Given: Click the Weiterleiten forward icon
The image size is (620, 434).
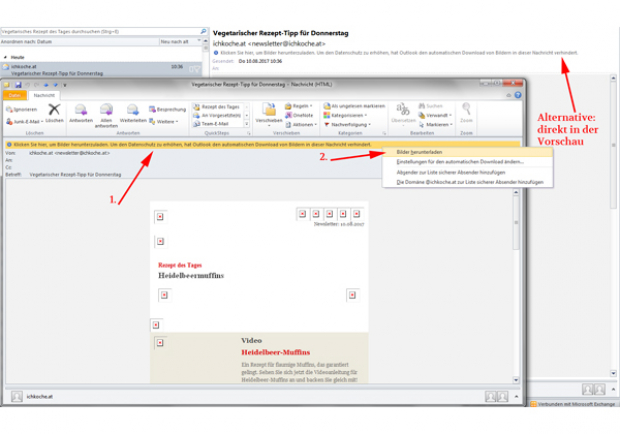Looking at the screenshot, I should pos(133,109).
